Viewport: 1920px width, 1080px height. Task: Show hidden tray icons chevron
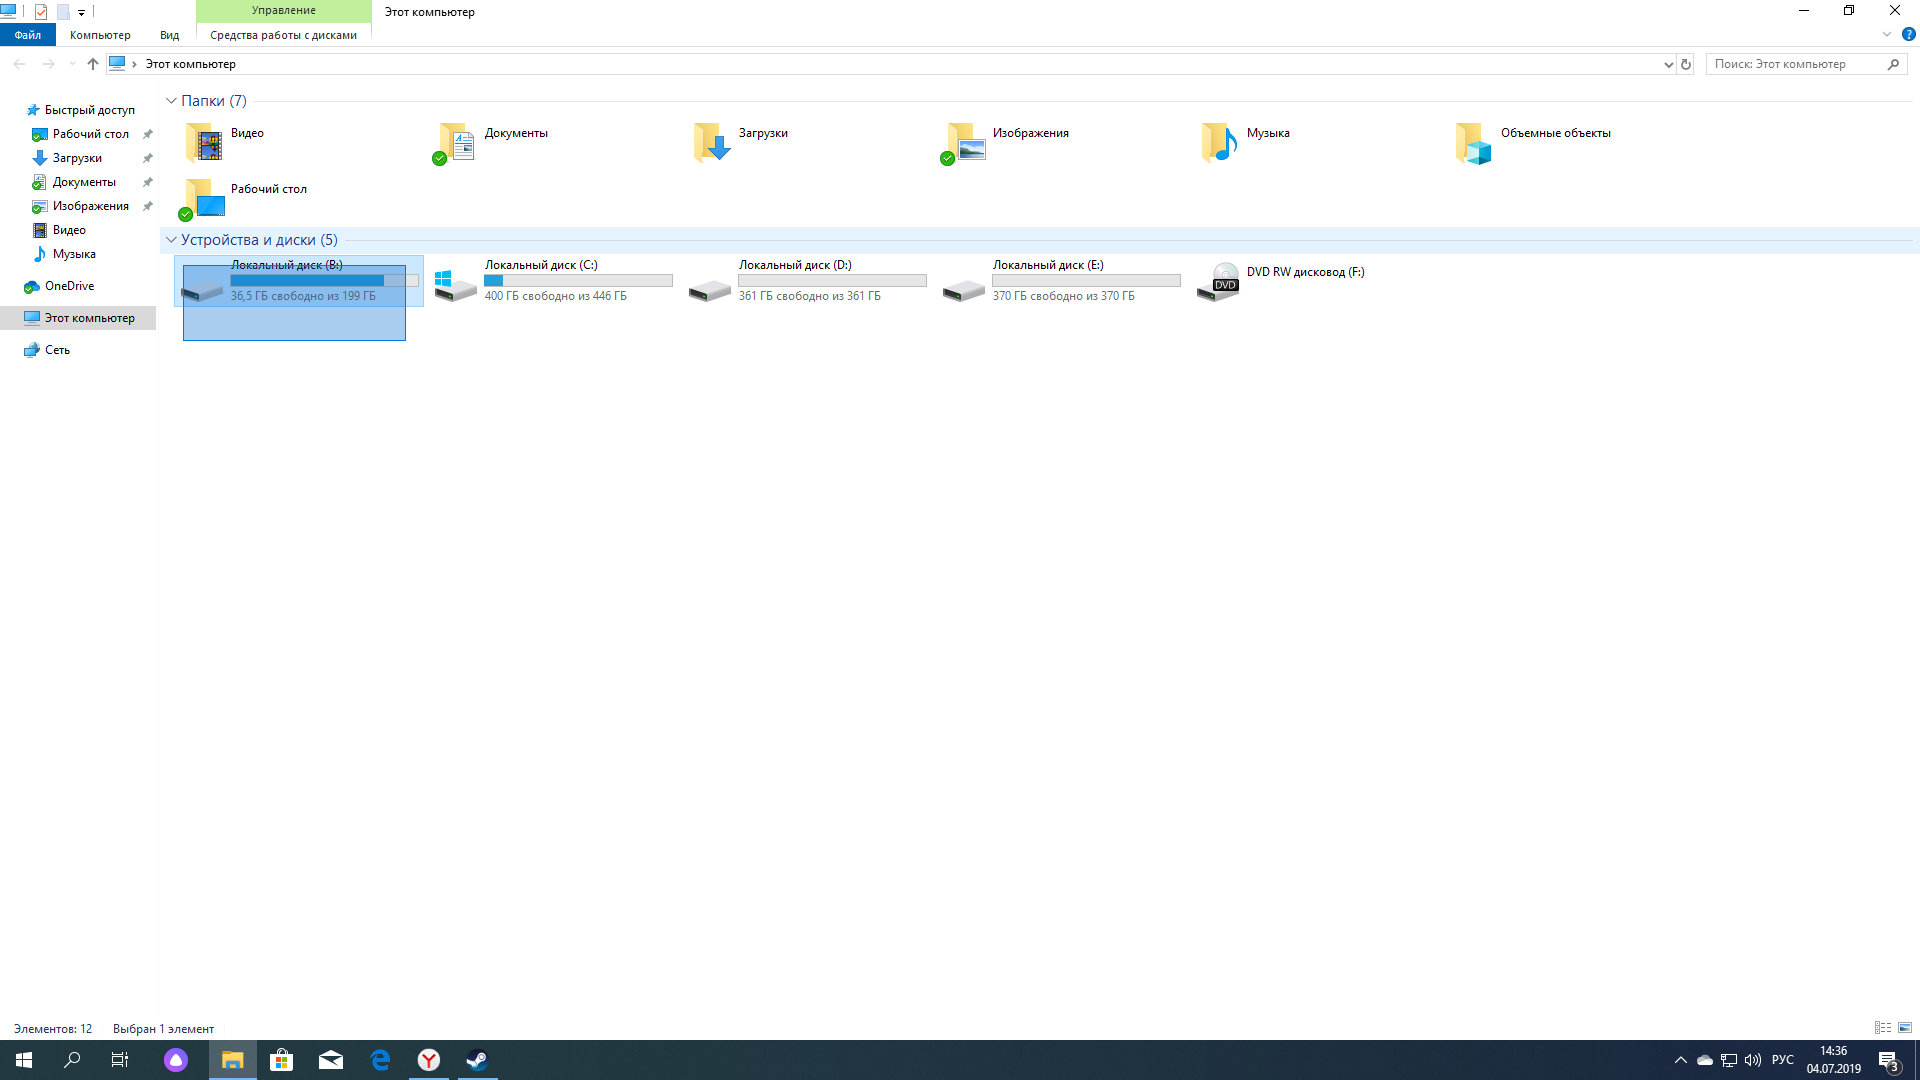[1681, 1060]
